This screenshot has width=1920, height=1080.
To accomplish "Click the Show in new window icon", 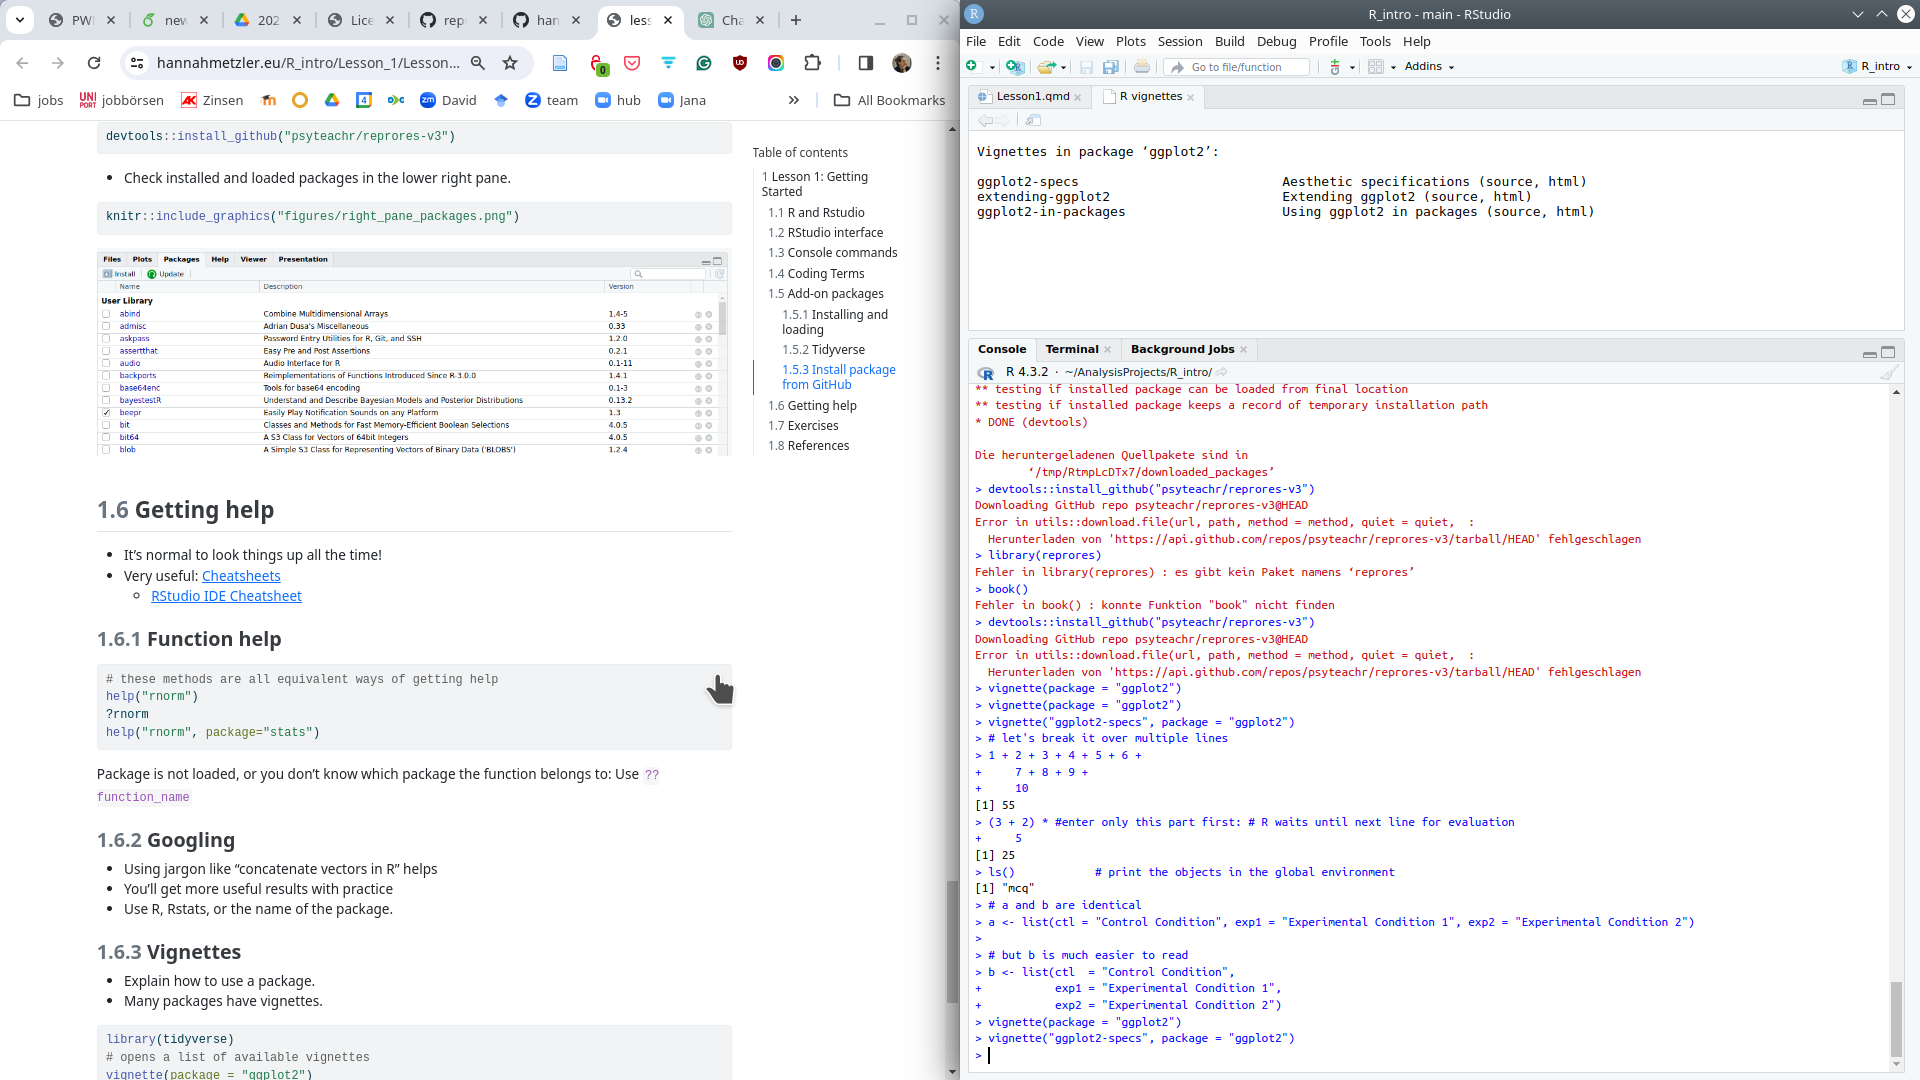I will 1034,120.
